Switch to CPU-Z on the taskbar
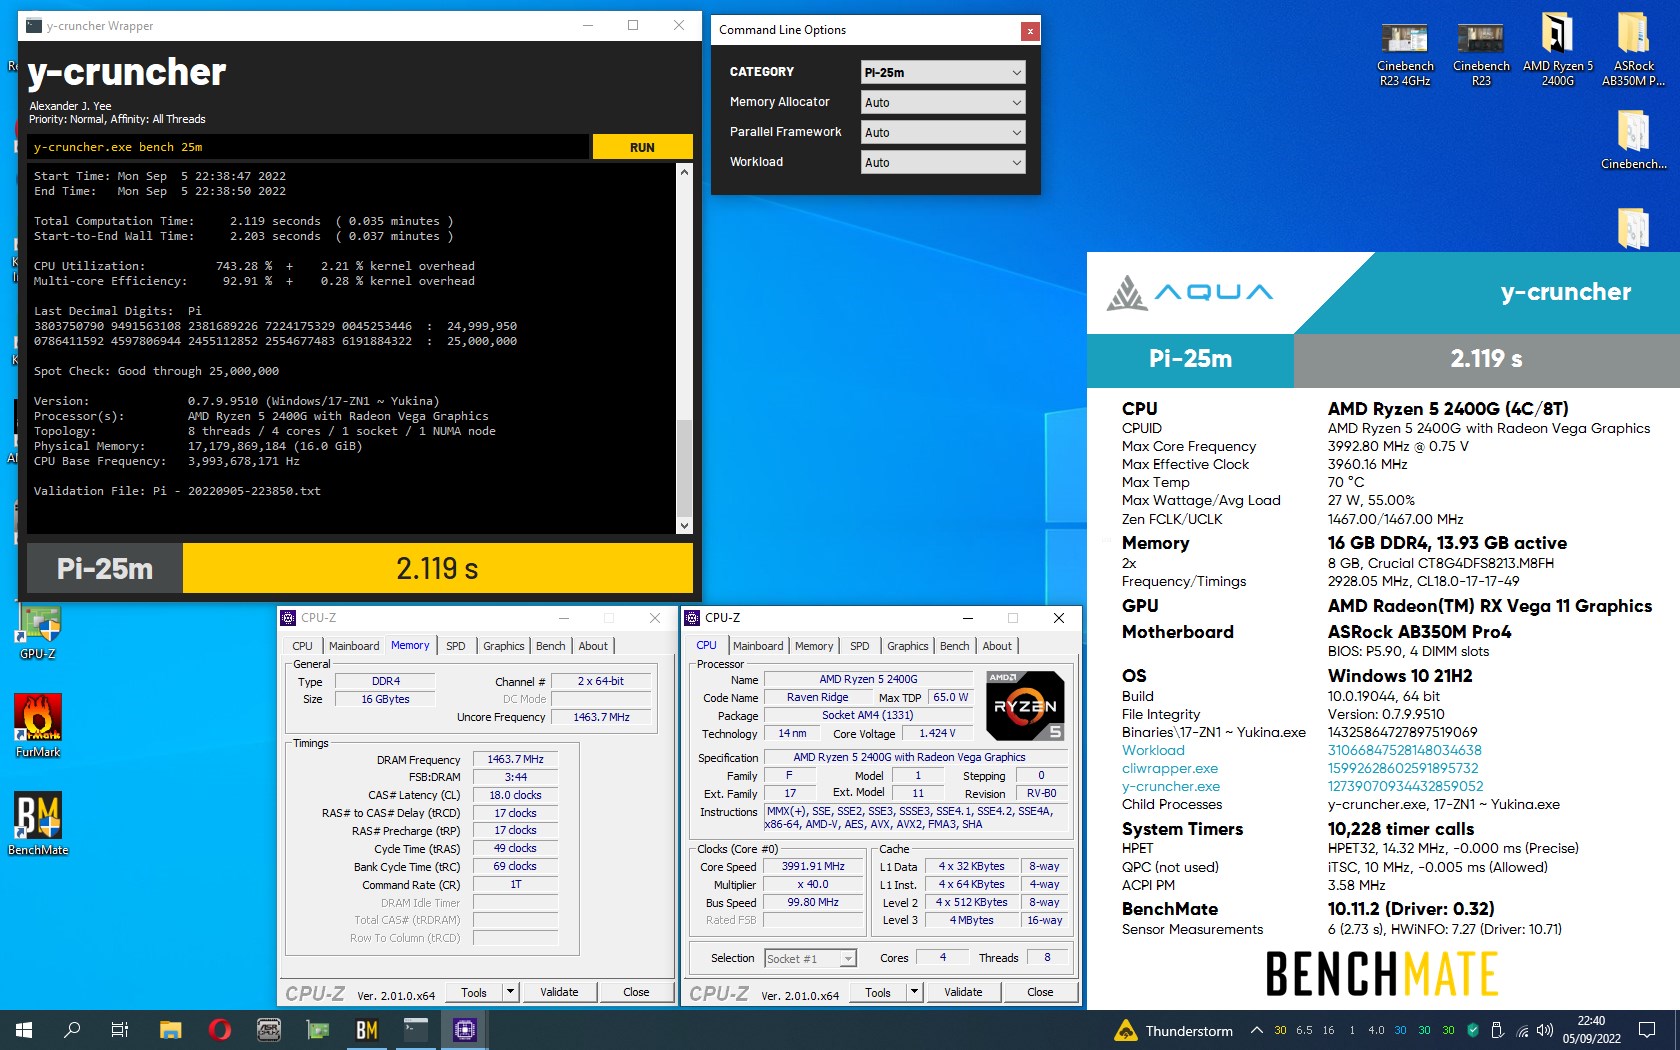The width and height of the screenshot is (1680, 1050). (464, 1030)
